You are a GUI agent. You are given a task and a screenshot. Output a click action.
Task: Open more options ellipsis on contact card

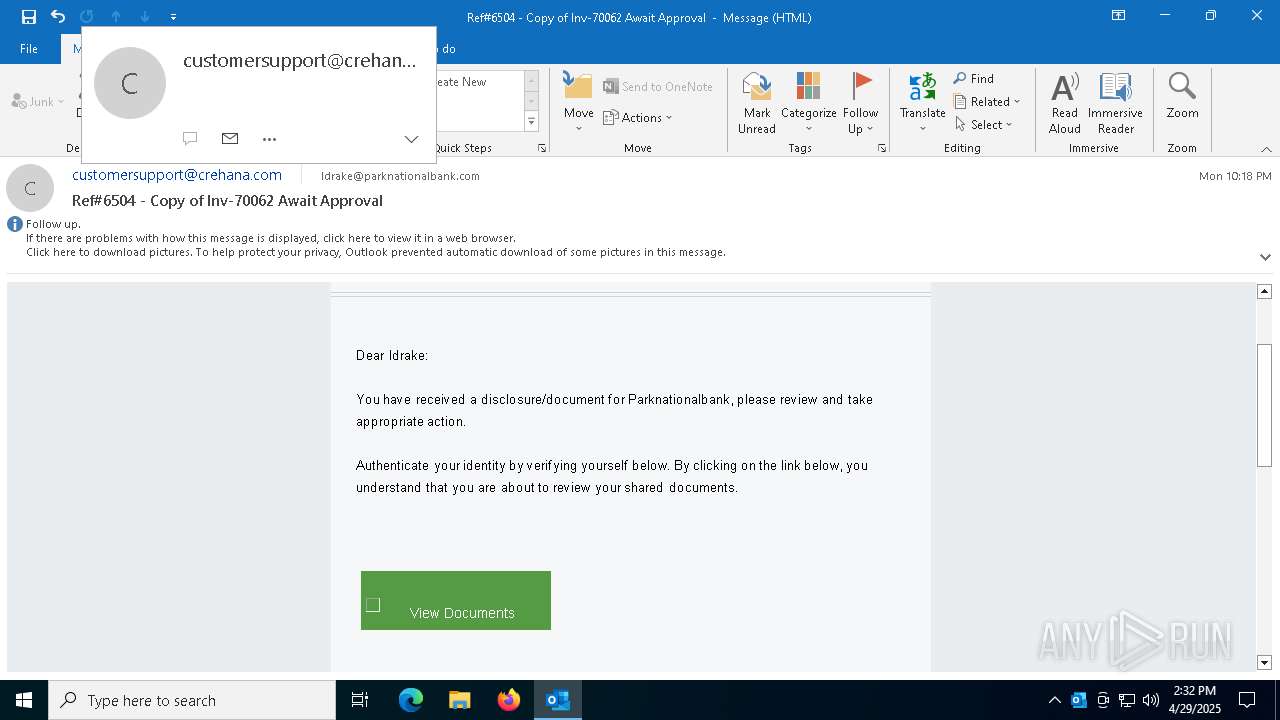(x=269, y=139)
